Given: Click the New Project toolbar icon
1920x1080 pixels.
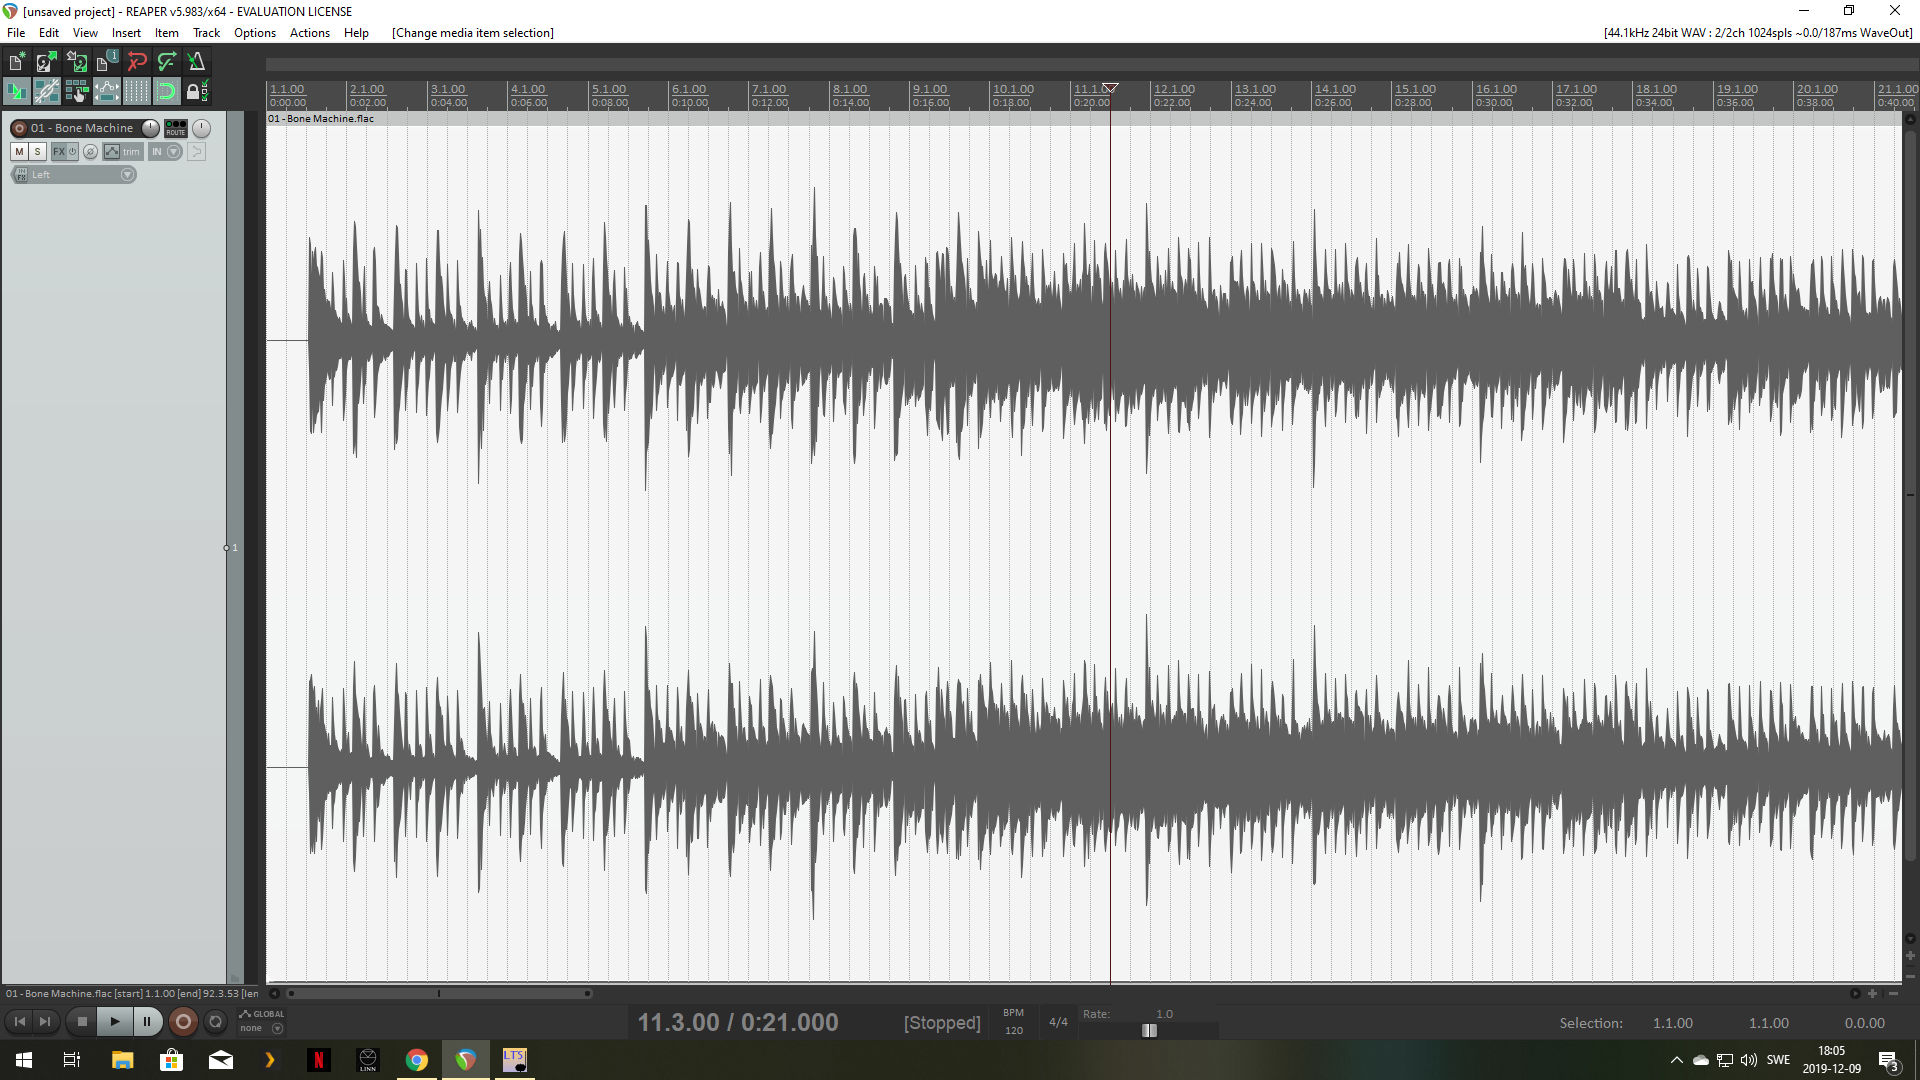Looking at the screenshot, I should (16, 62).
